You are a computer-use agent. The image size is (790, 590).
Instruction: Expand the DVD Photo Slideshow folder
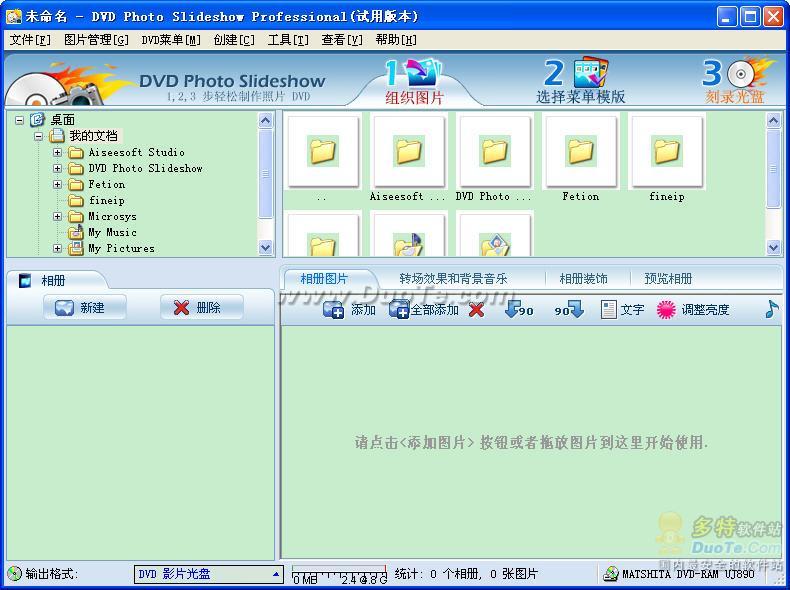(x=57, y=168)
